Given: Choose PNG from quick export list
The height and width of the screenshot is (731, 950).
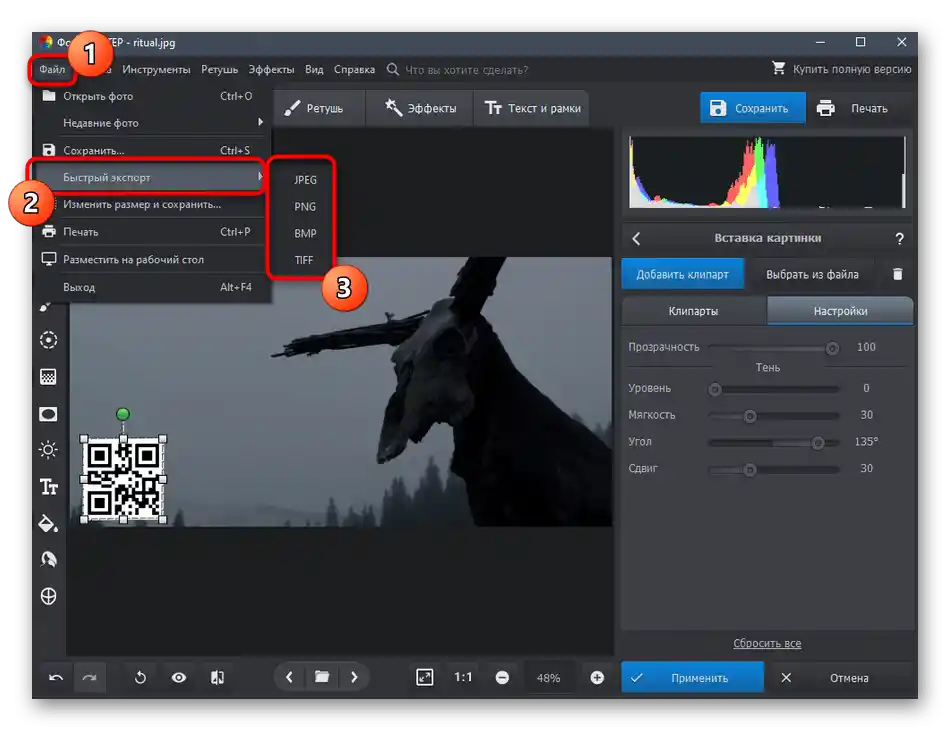Looking at the screenshot, I should [x=305, y=207].
